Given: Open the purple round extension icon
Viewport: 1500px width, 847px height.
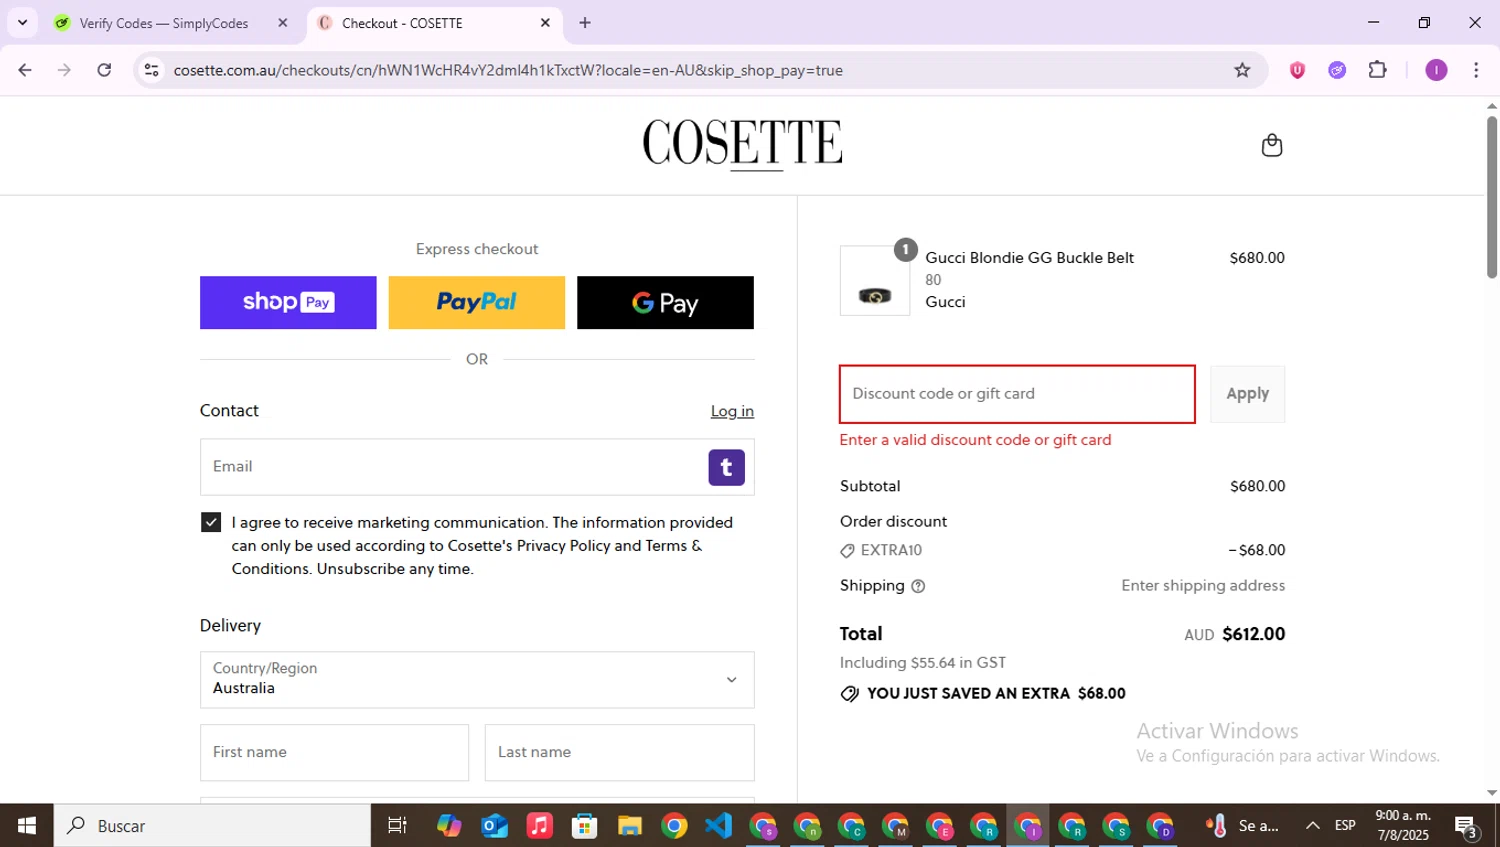Looking at the screenshot, I should point(1337,70).
